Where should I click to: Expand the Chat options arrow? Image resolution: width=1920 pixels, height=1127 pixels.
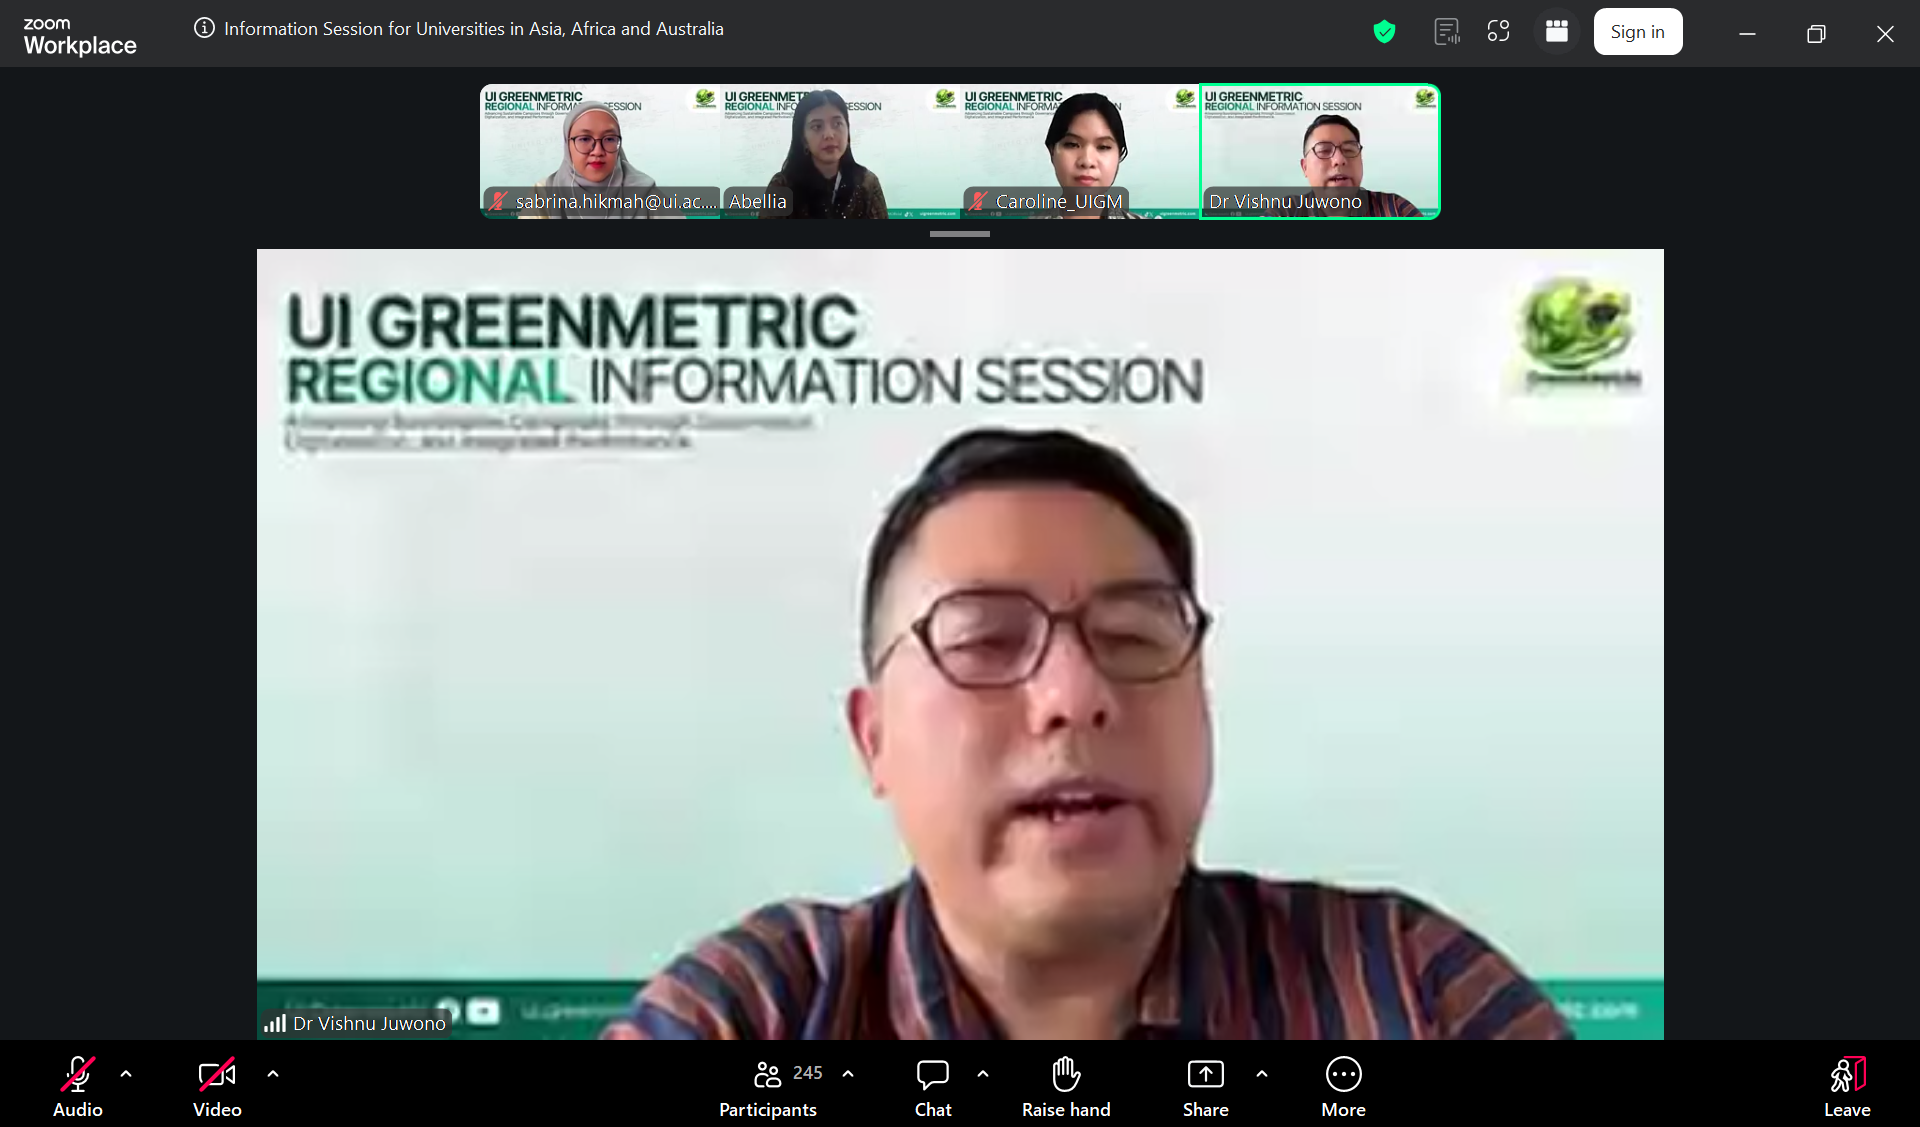[983, 1074]
